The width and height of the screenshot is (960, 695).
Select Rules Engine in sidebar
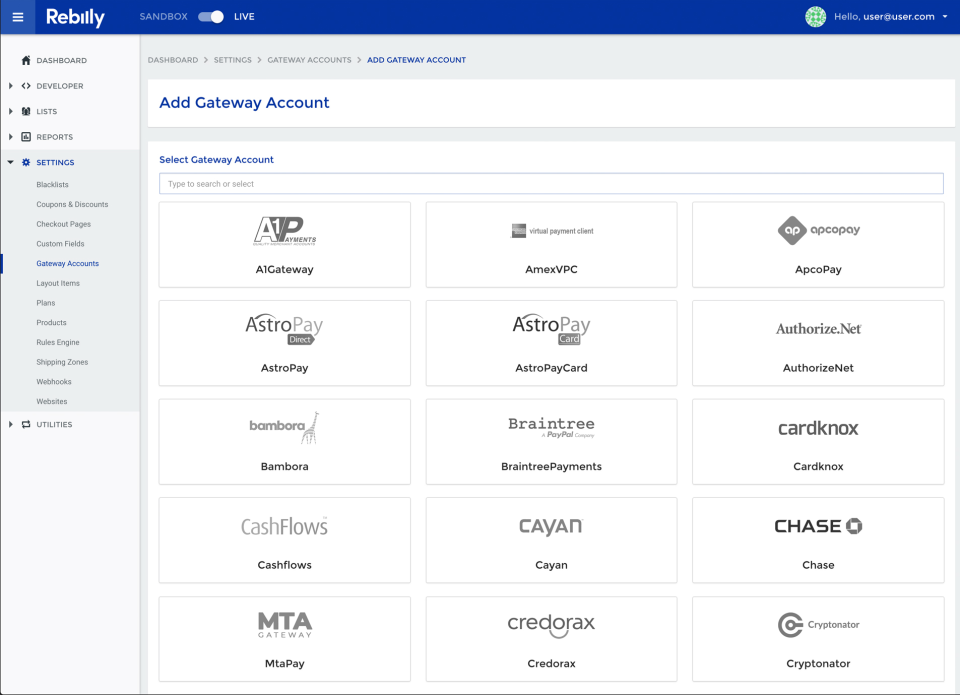click(x=58, y=342)
